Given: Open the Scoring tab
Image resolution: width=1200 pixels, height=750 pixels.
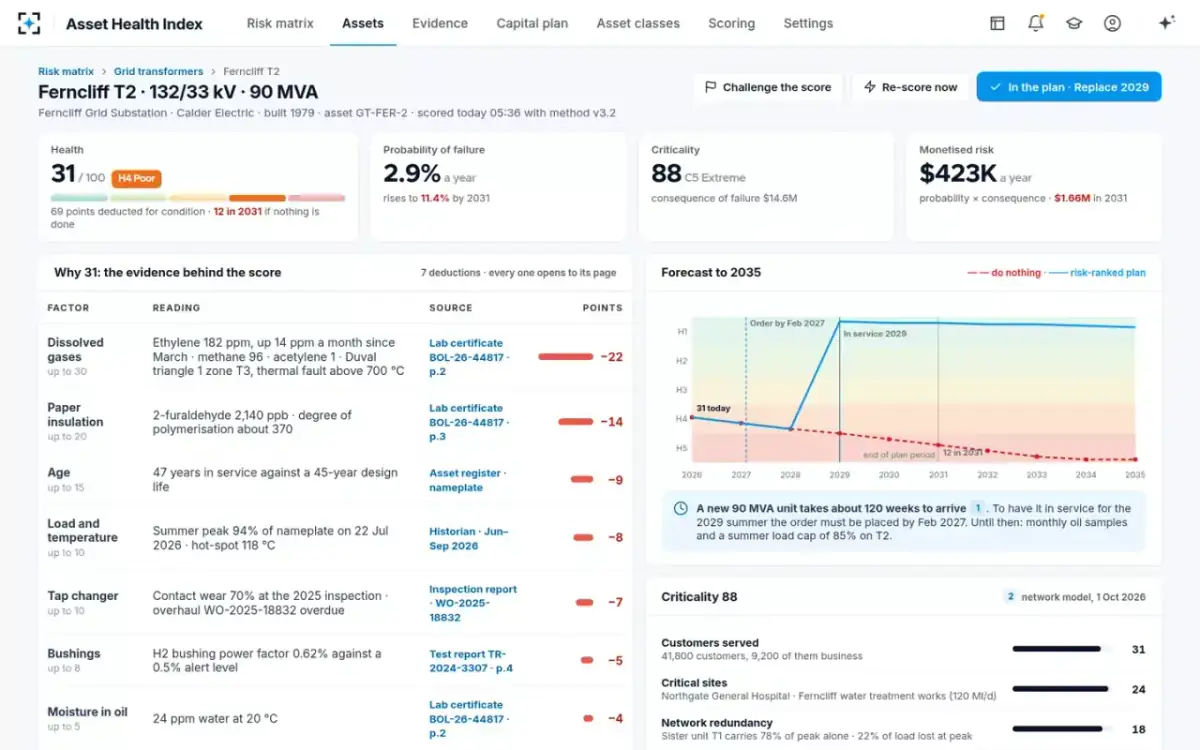Looking at the screenshot, I should 731,23.
